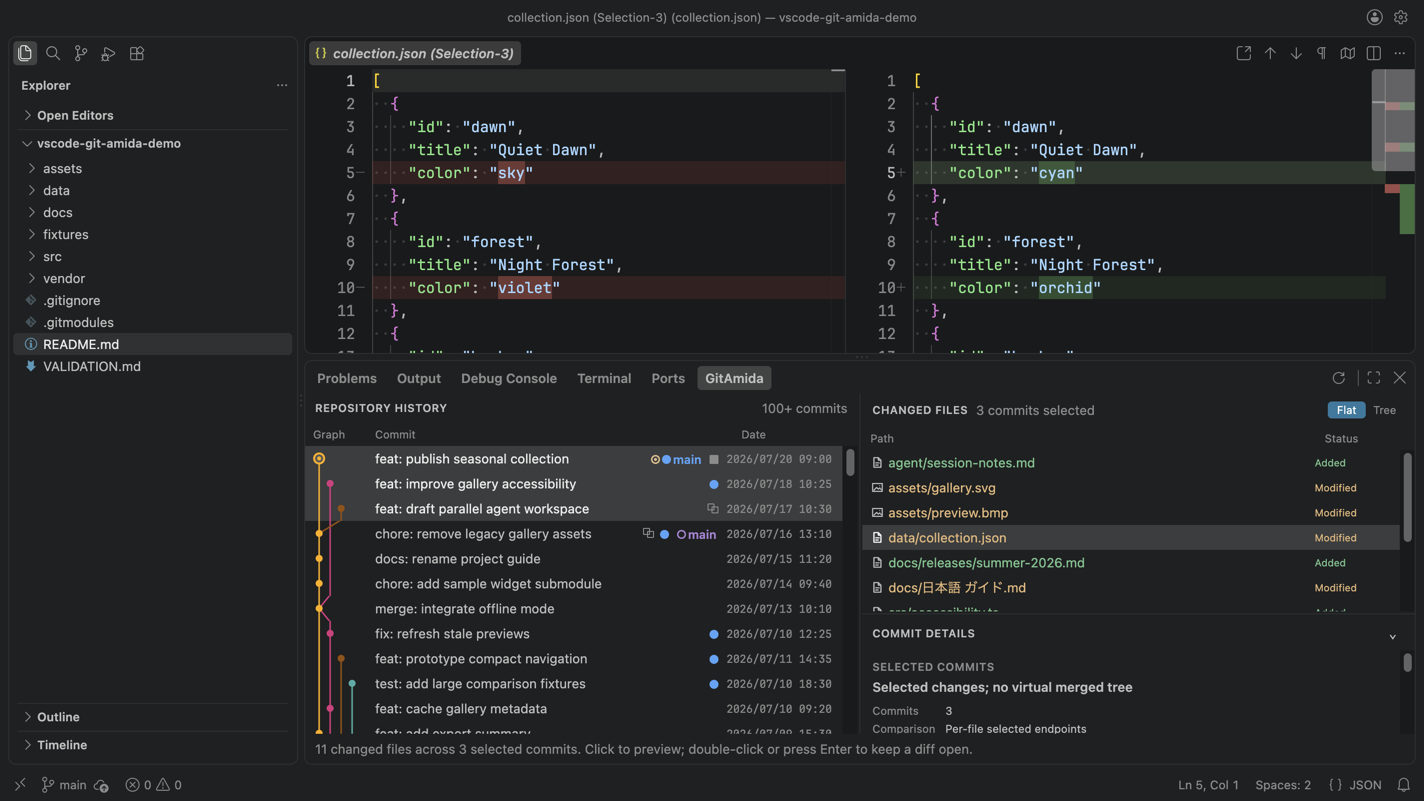Screen dimensions: 1424x801
Task: Click the file icon beside agent/session-notes.md
Action: pos(877,463)
